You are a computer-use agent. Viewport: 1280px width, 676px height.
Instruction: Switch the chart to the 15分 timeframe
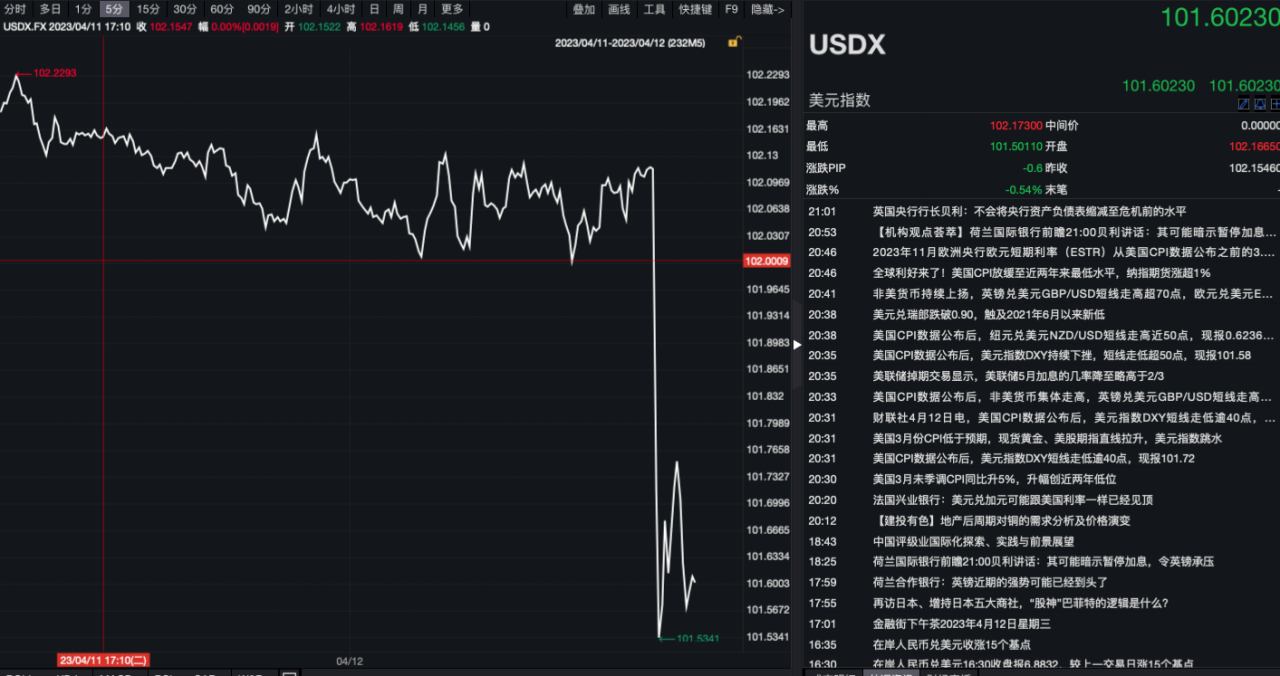pos(148,9)
